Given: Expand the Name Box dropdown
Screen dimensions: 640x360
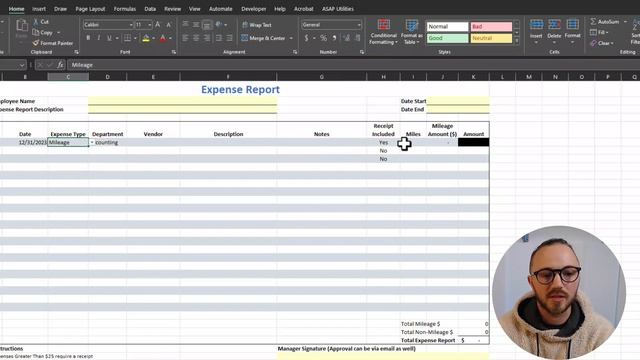Looking at the screenshot, I should [22, 65].
